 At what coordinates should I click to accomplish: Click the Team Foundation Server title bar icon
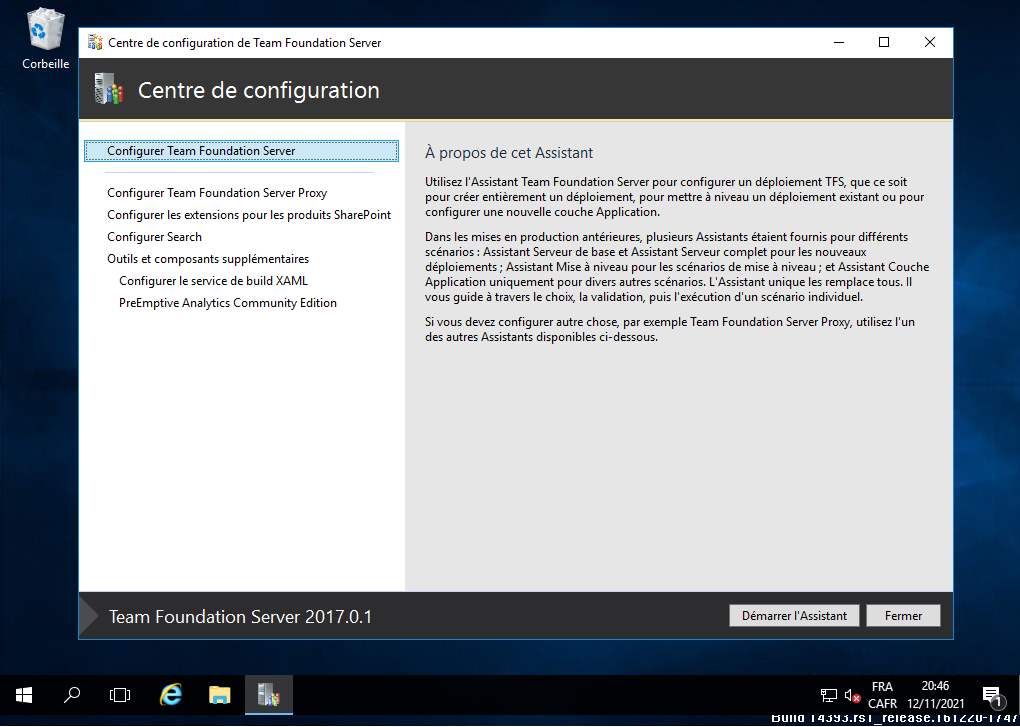96,43
